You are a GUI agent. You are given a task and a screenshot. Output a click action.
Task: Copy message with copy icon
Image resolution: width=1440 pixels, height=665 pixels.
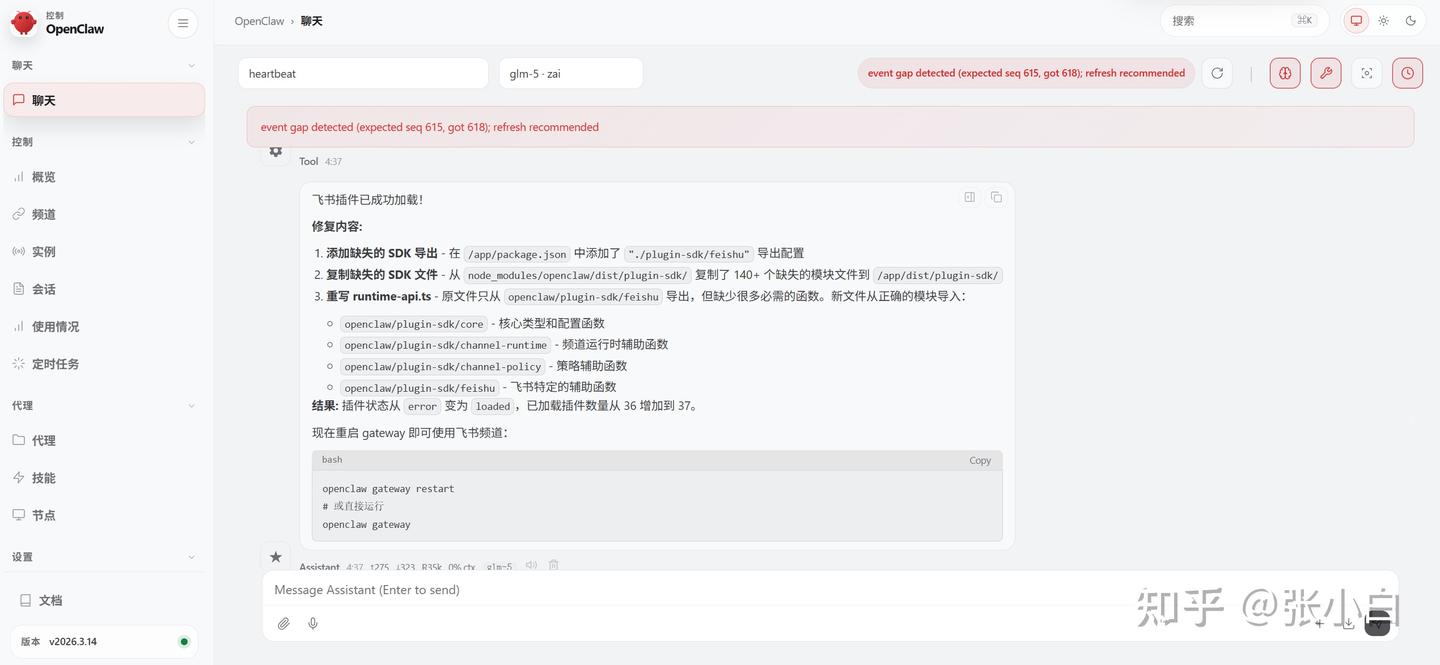pos(996,197)
